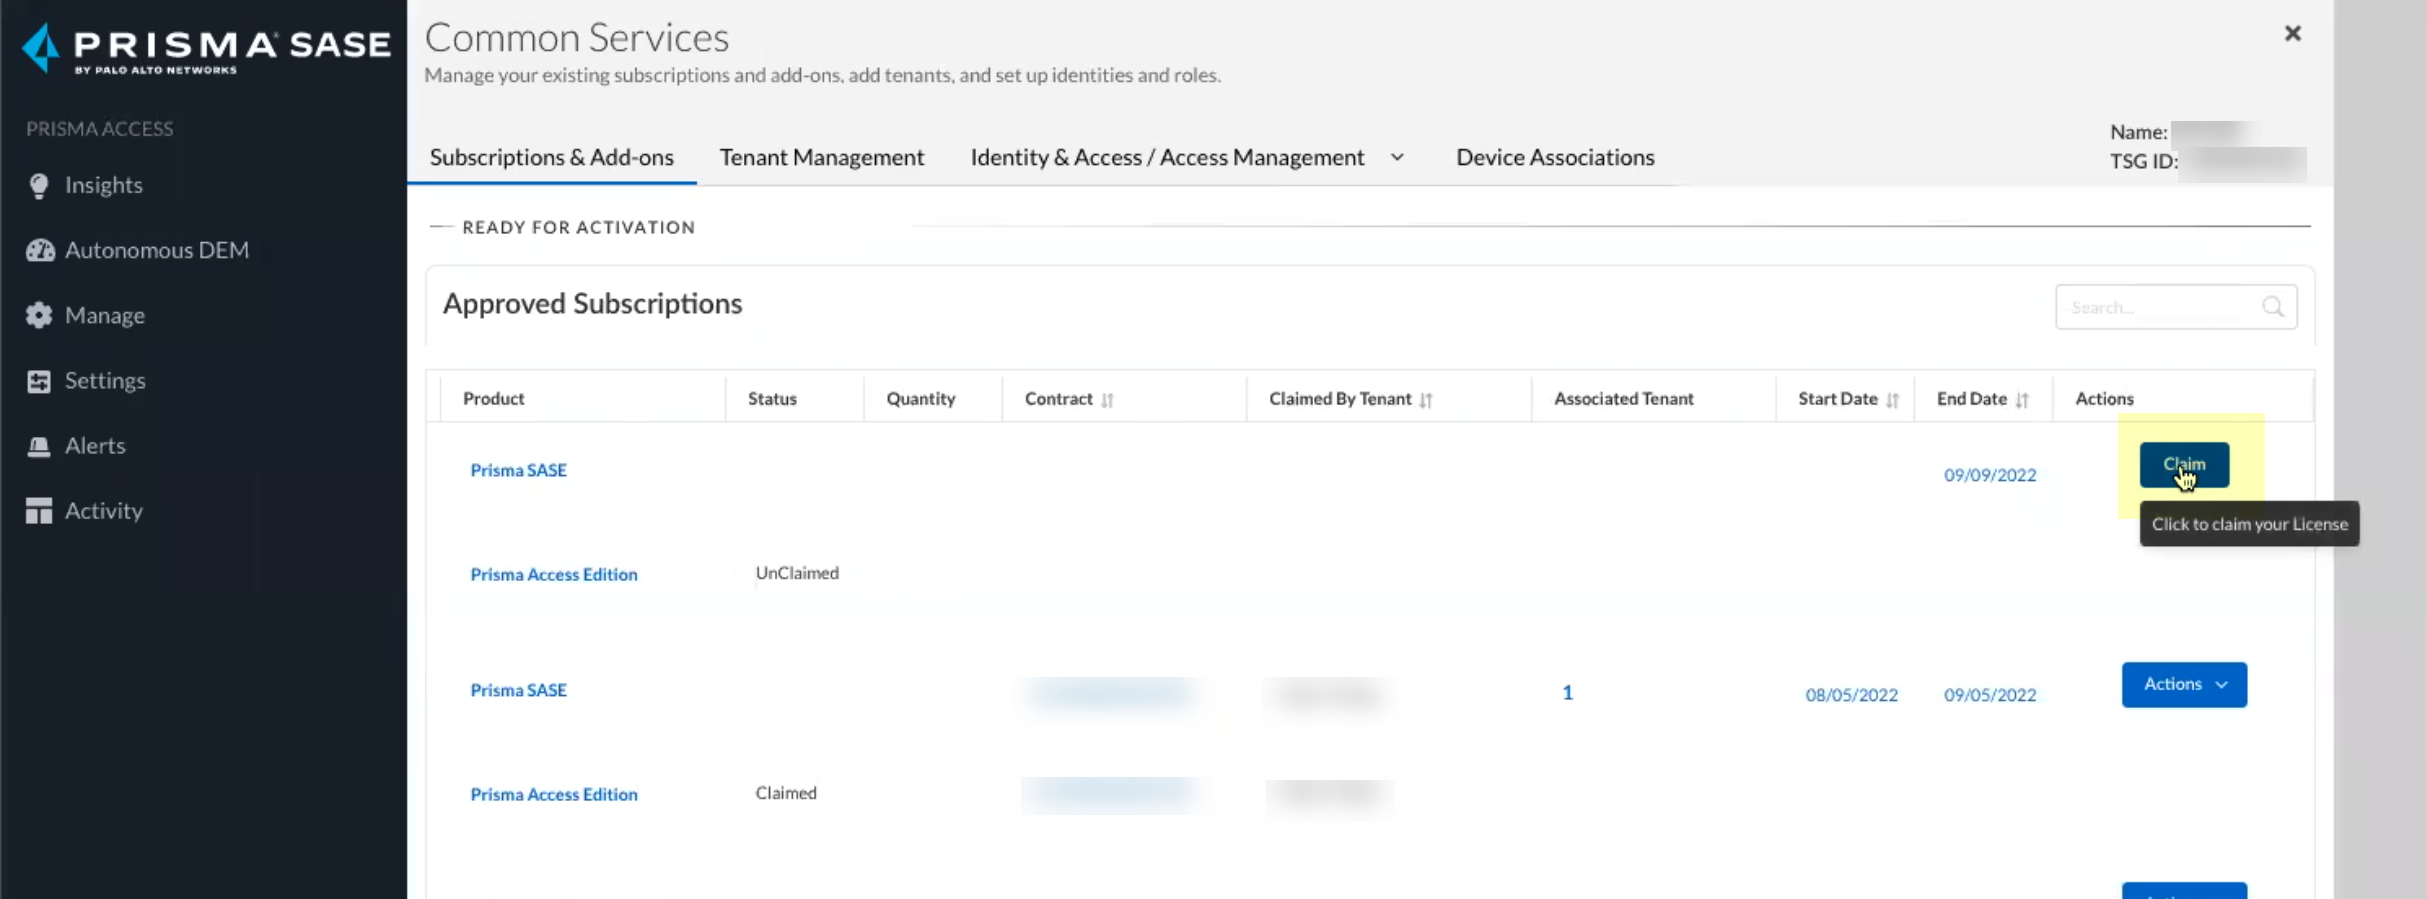
Task: Open Autonomous DEM gauge icon
Action: (x=40, y=250)
